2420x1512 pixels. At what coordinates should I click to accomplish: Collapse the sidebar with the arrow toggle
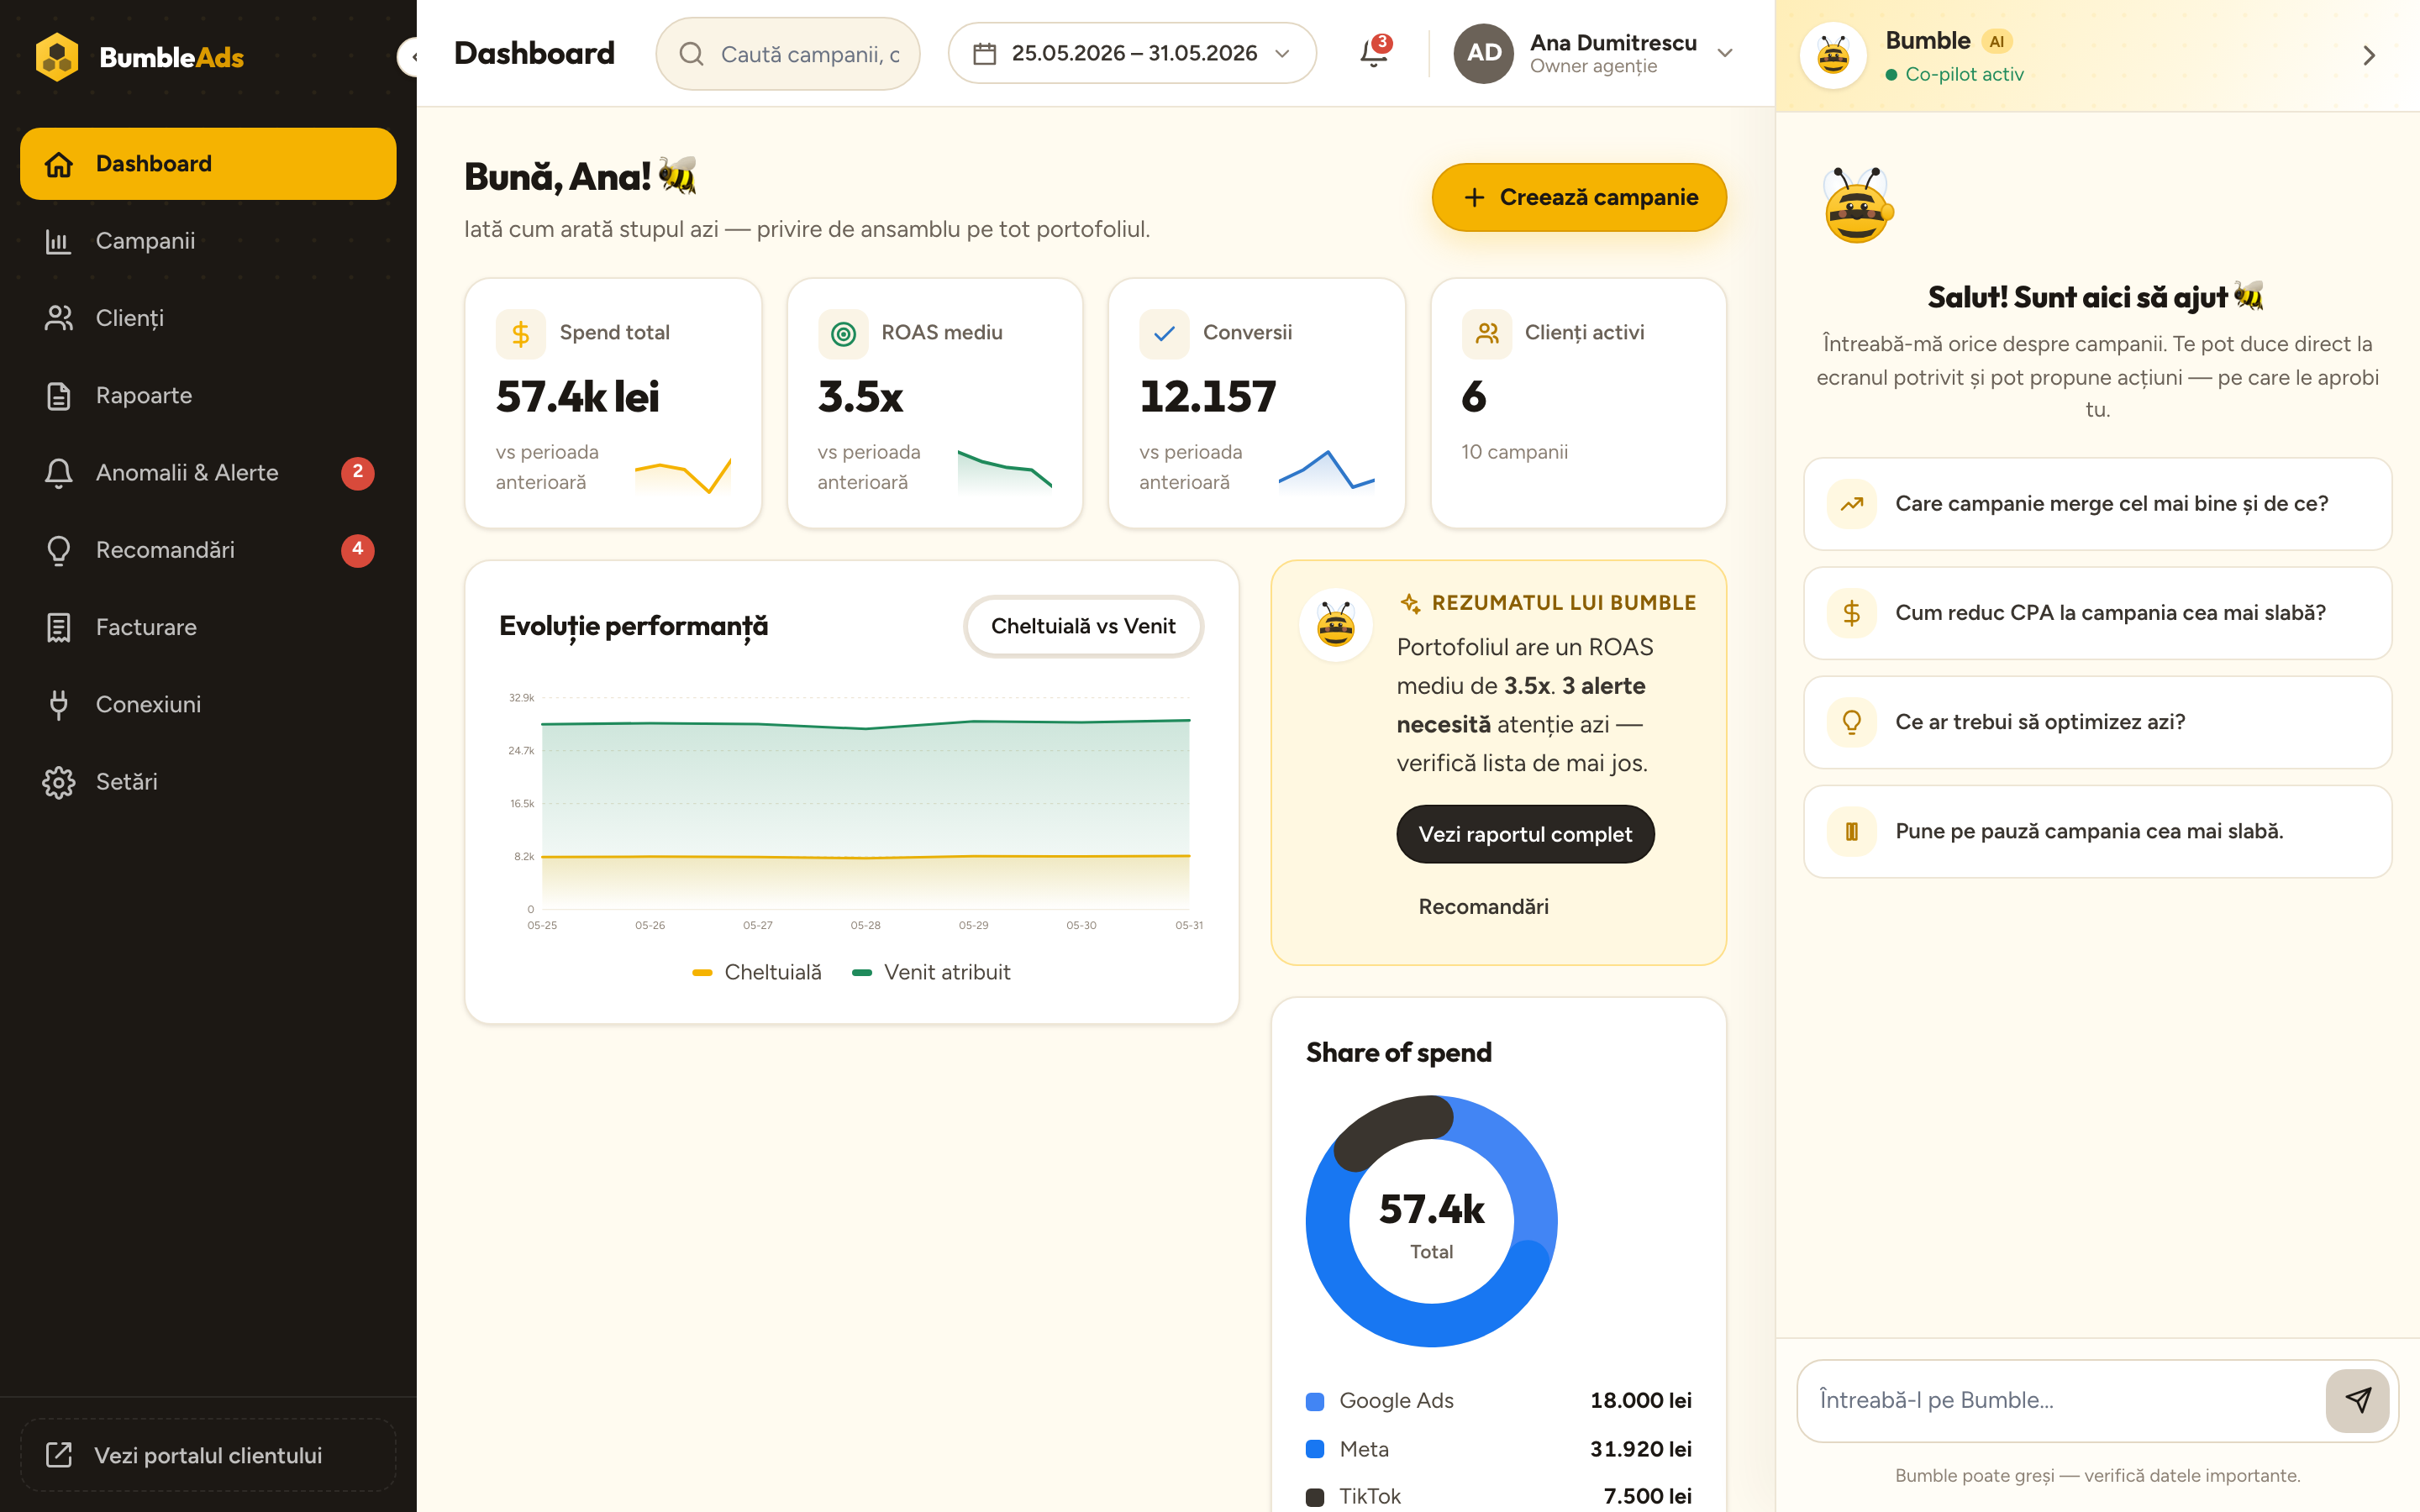pyautogui.click(x=409, y=56)
